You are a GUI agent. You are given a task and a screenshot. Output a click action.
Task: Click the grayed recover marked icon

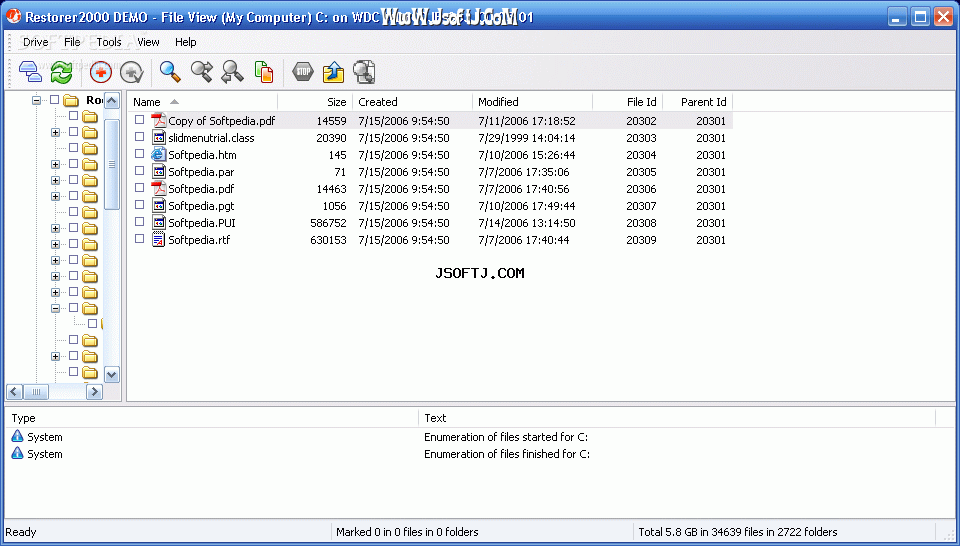pos(131,72)
